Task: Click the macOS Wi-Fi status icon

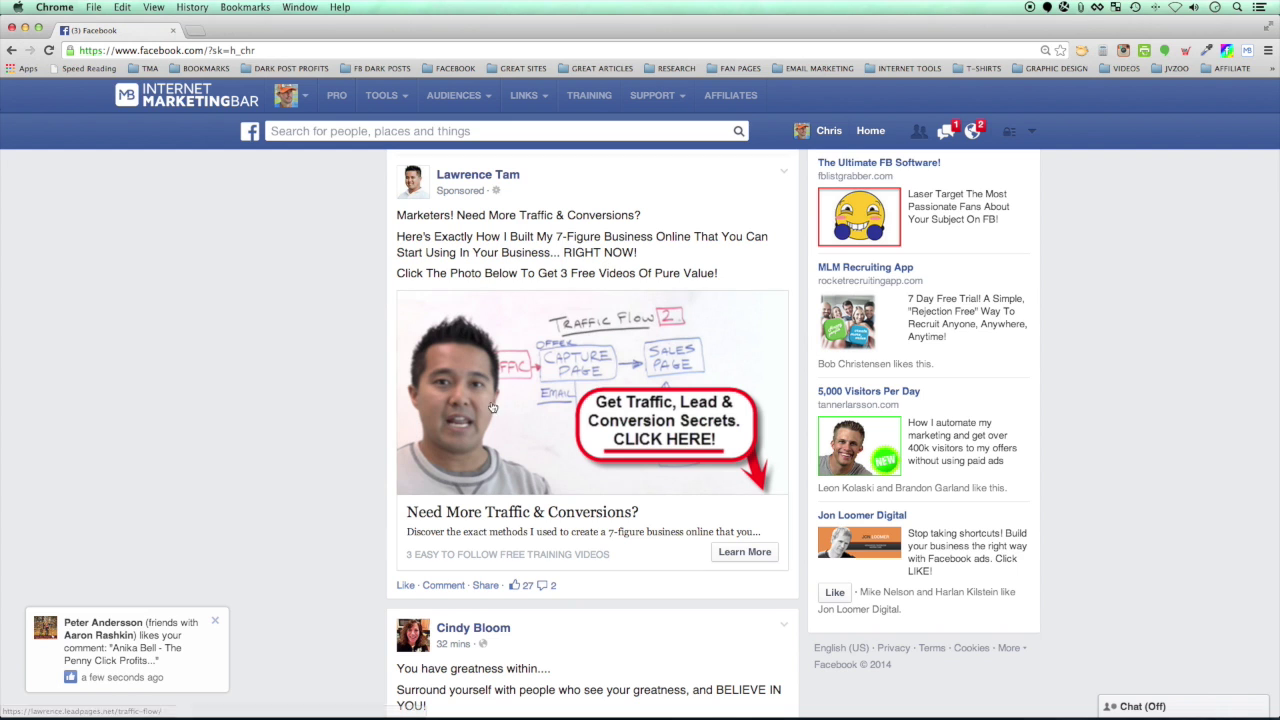Action: [x=1175, y=7]
